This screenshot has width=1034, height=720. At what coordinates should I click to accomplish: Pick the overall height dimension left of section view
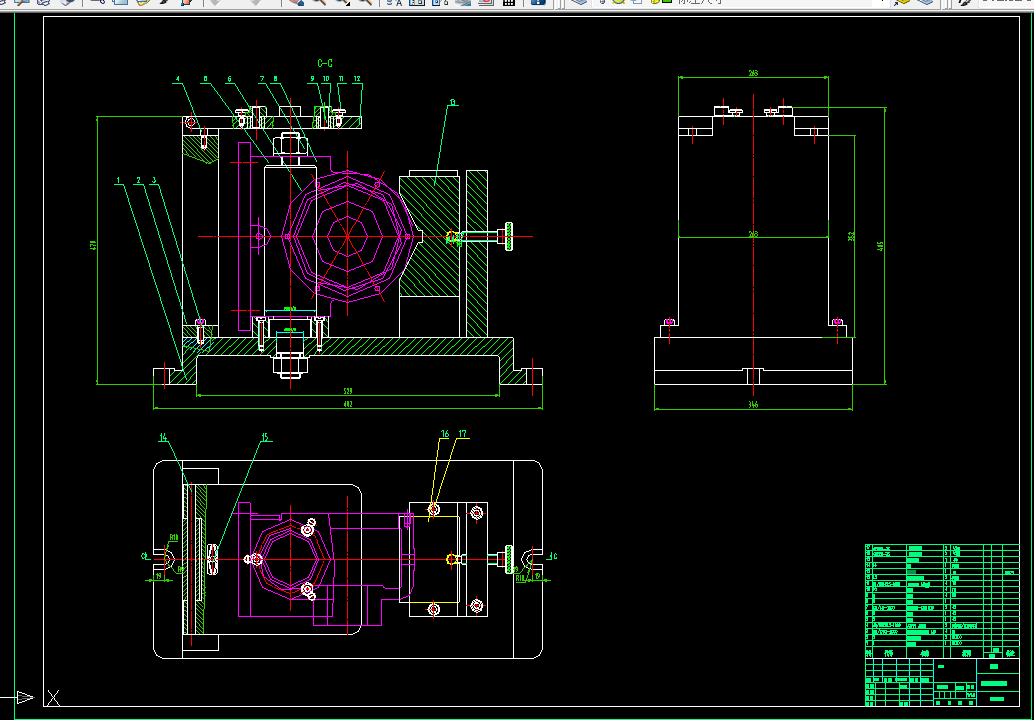(x=93, y=245)
